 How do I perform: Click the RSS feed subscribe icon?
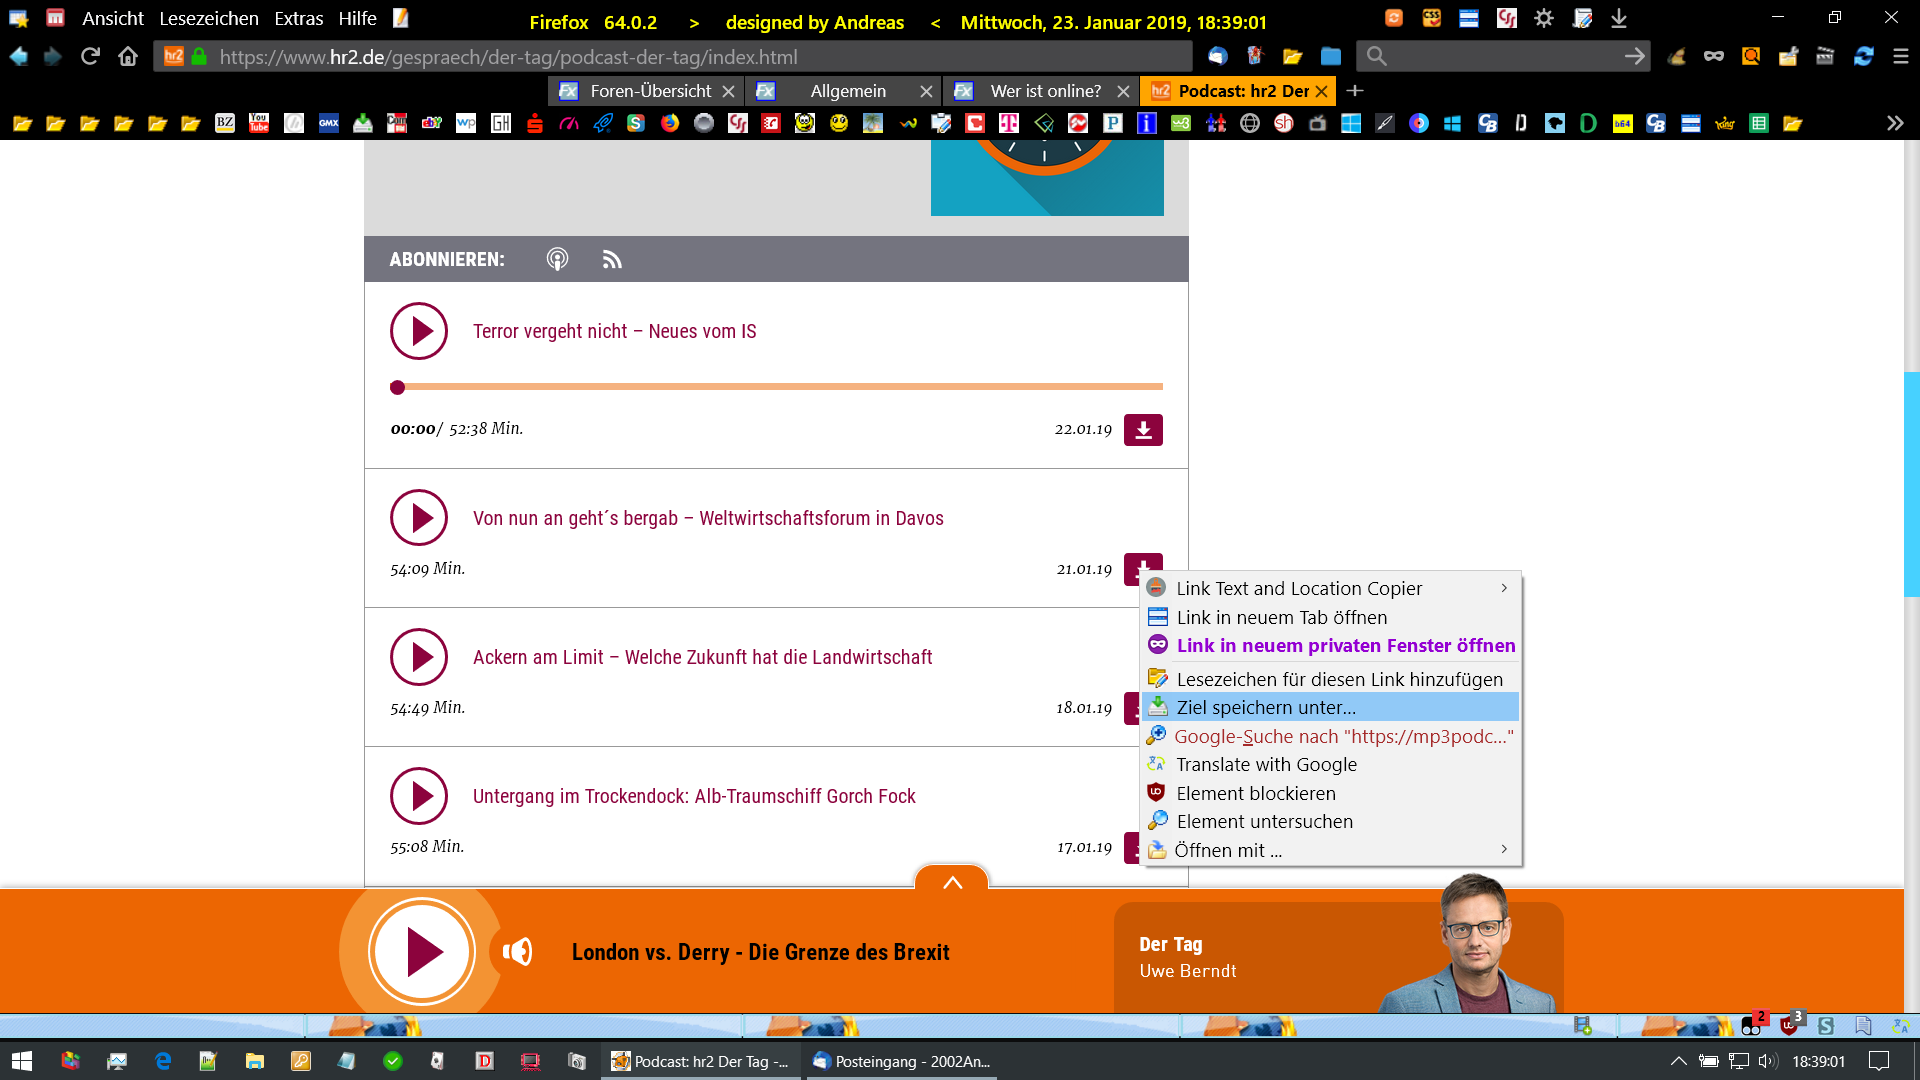tap(612, 260)
